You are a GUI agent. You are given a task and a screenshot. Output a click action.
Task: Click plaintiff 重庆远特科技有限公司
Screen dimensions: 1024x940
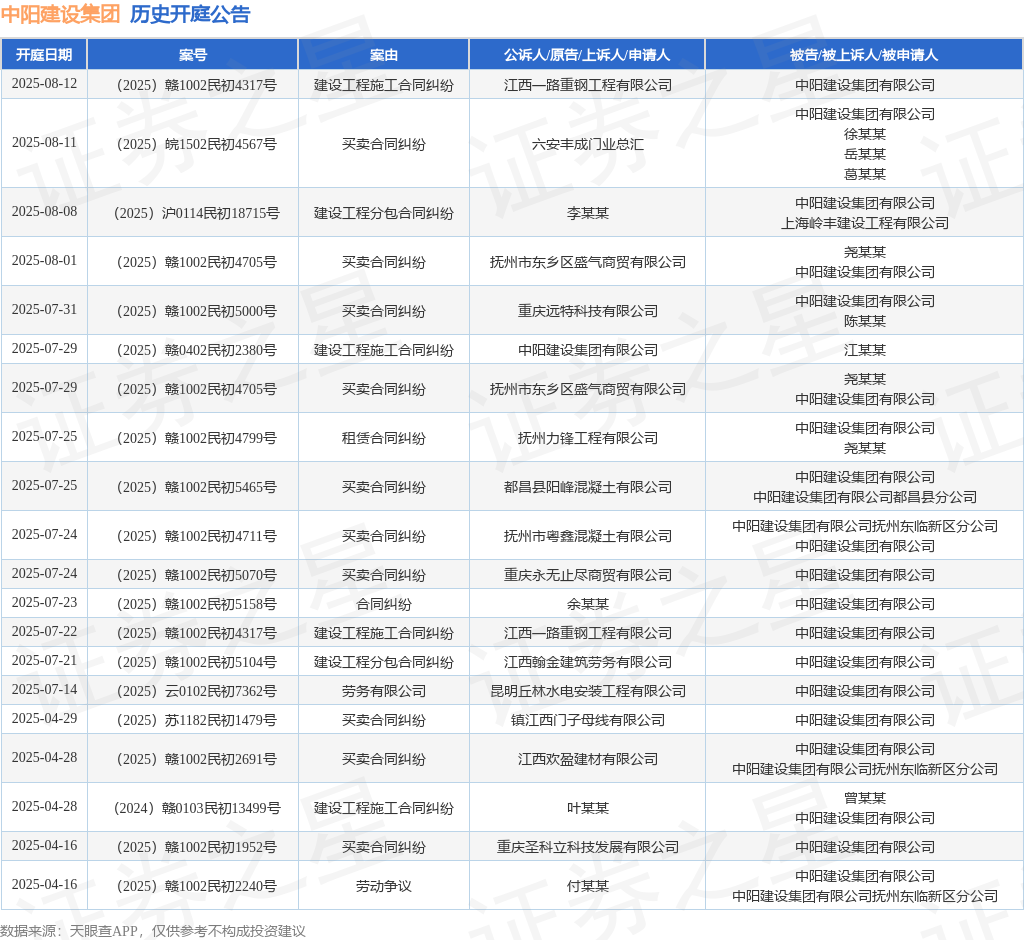pyautogui.click(x=587, y=312)
